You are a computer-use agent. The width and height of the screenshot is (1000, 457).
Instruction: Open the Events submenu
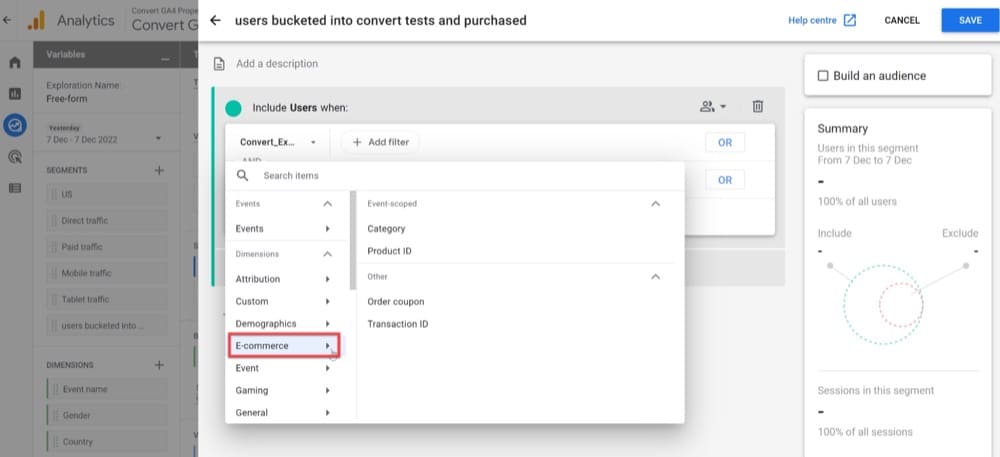[x=284, y=228]
